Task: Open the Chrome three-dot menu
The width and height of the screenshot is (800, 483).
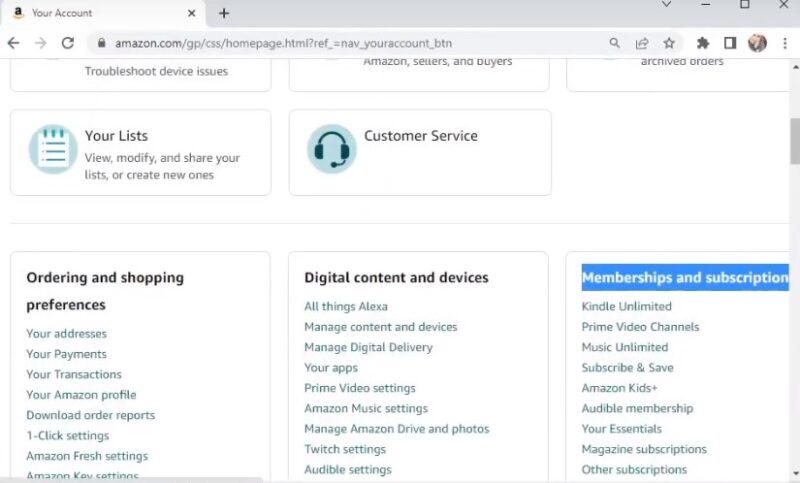Action: tap(785, 43)
